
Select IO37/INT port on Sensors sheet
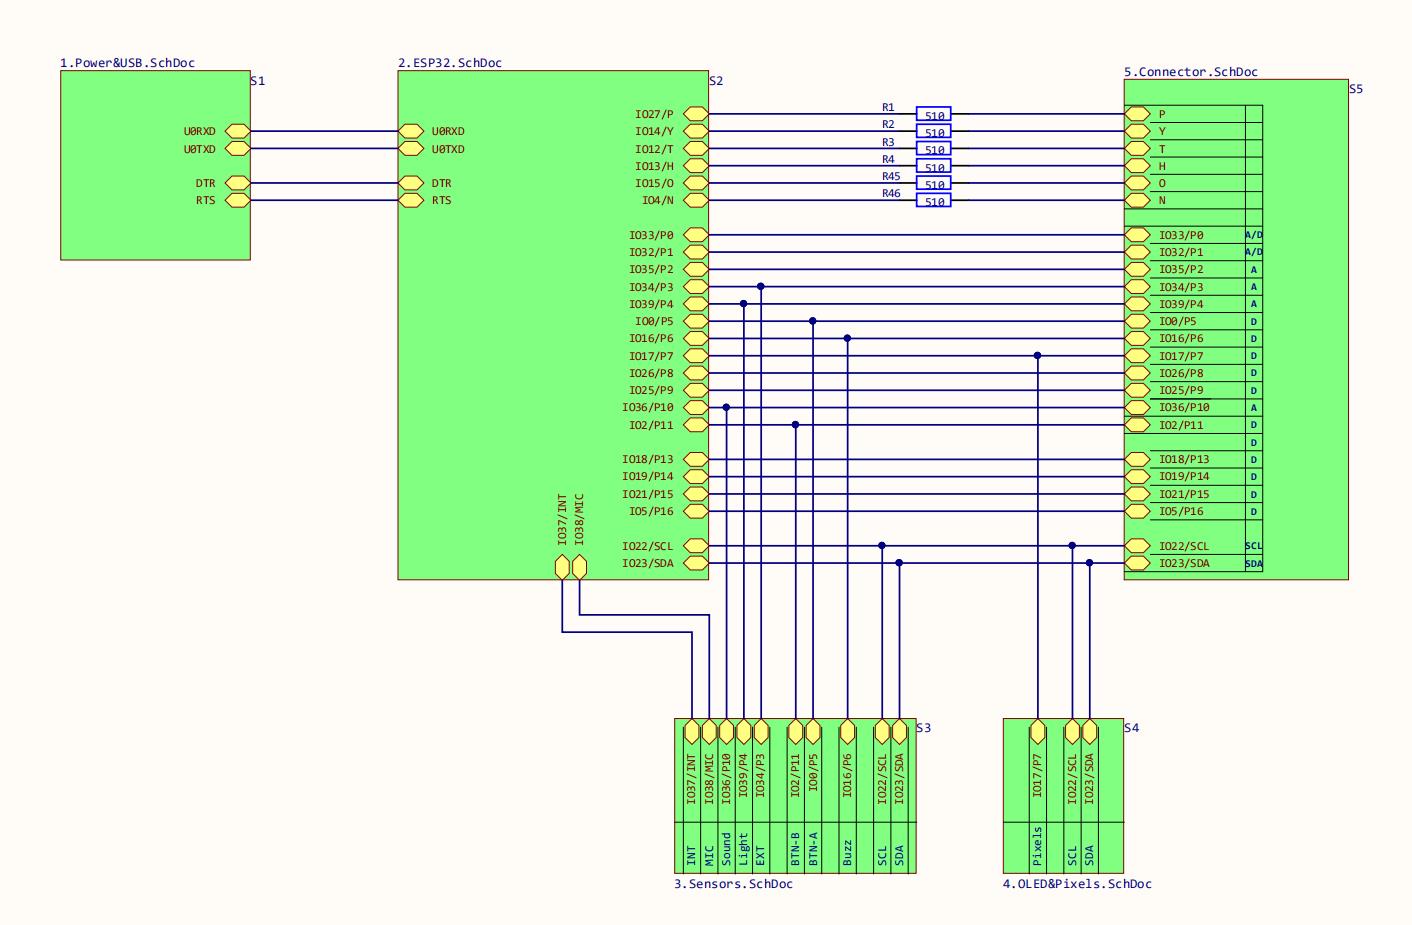click(692, 732)
